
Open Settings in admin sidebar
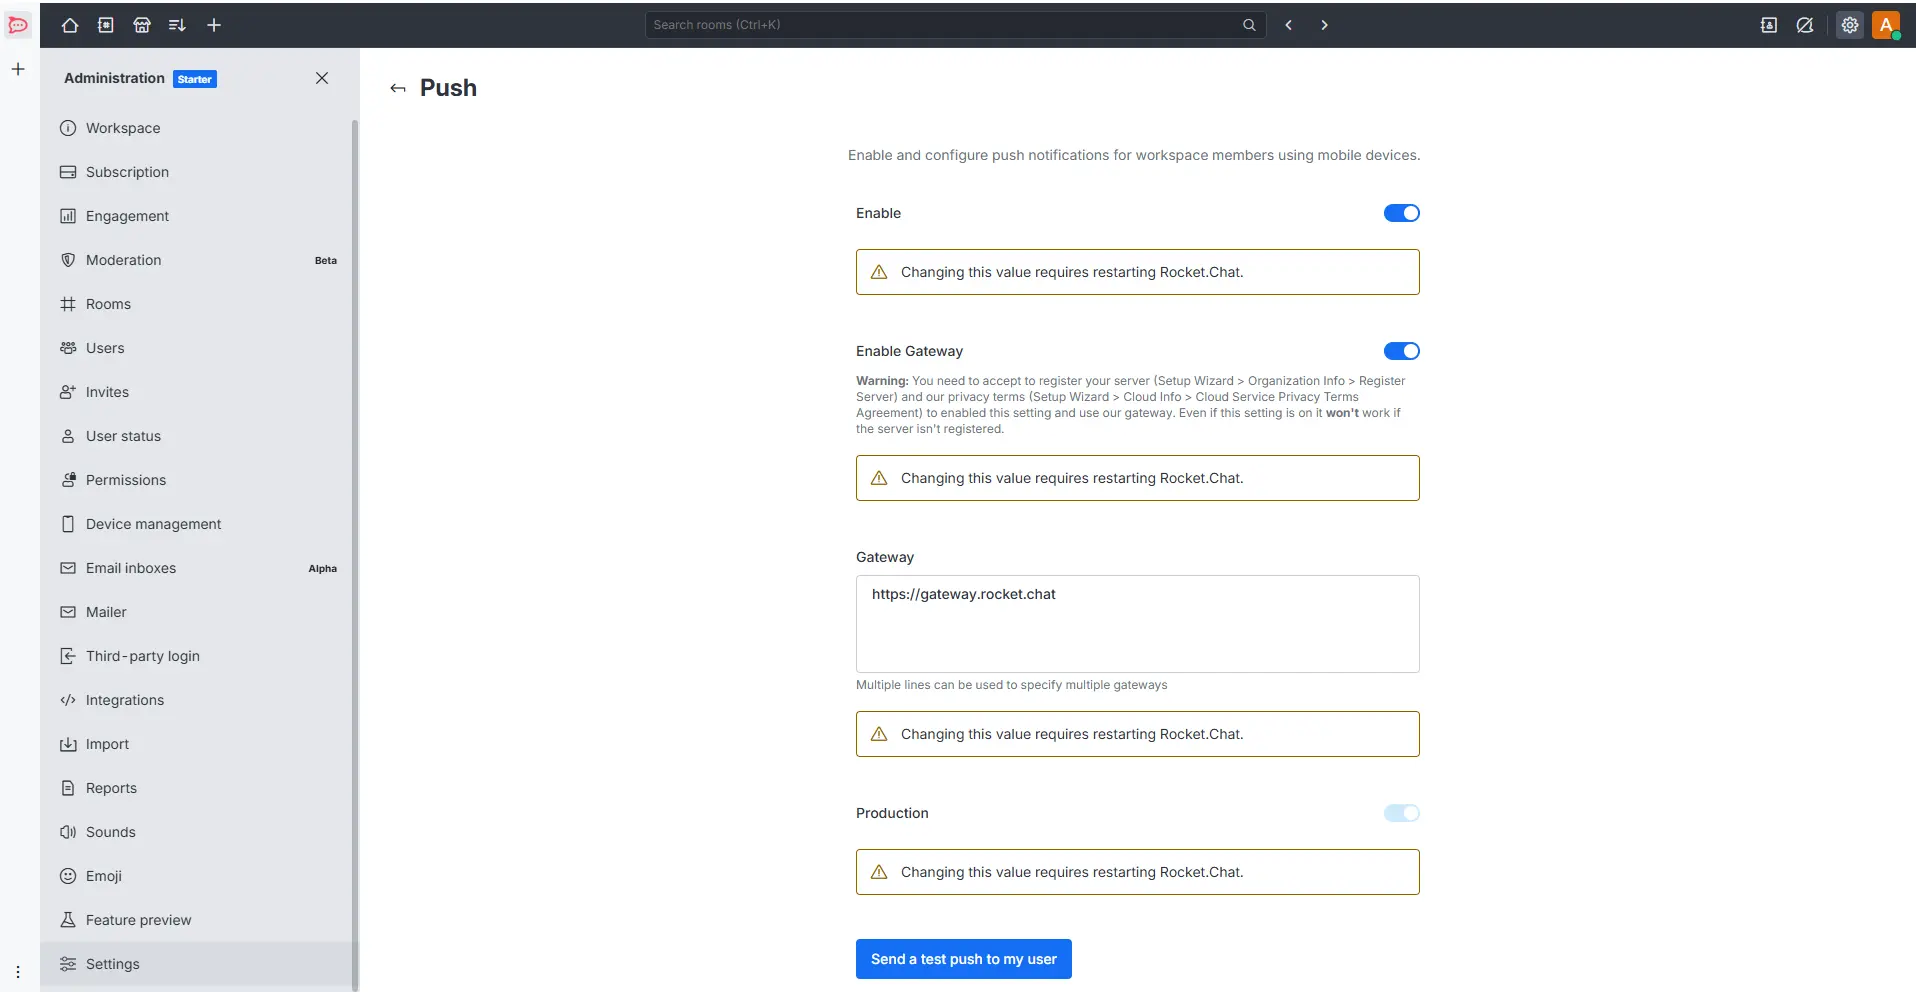(x=198, y=964)
